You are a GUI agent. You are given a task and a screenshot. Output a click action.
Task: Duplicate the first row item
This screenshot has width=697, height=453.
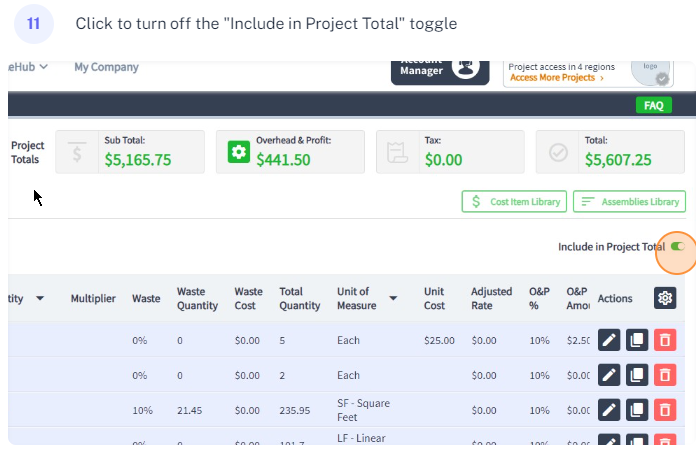636,340
